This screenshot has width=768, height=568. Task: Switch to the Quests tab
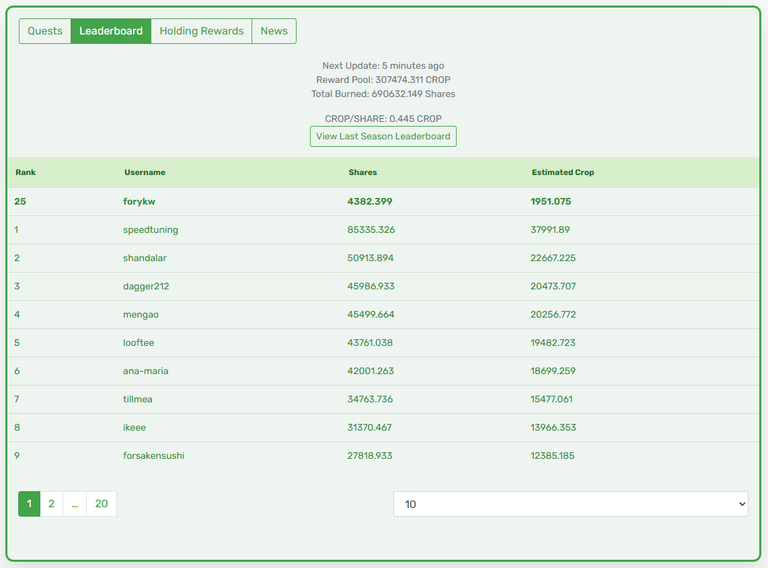click(45, 31)
